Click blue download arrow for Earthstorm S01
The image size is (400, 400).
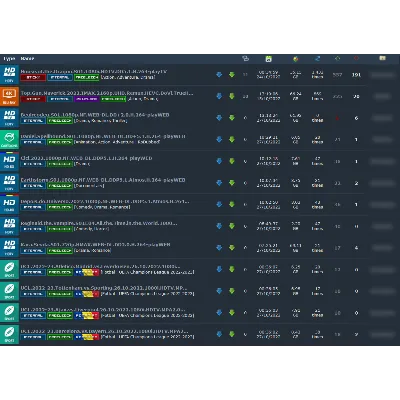coord(219,183)
